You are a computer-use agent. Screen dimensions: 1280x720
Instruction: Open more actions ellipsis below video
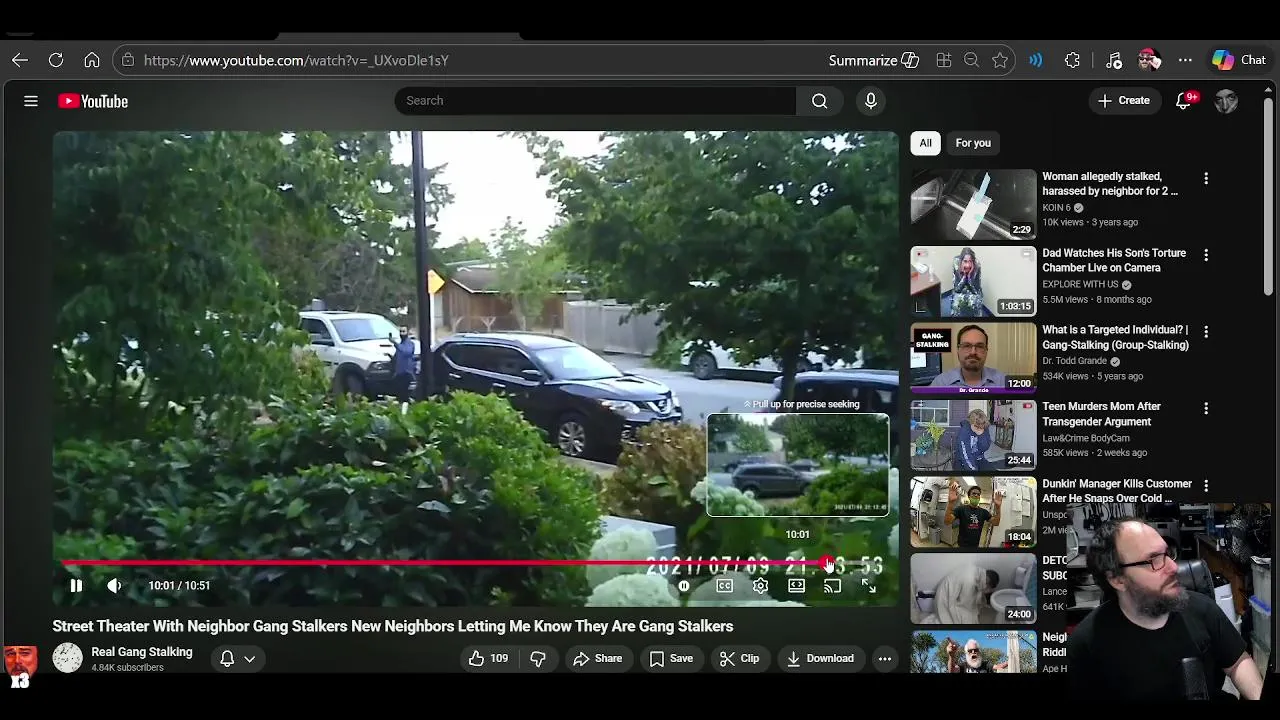coord(884,658)
